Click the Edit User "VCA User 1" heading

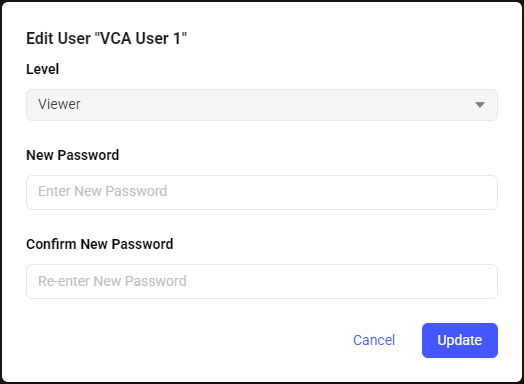[107, 38]
